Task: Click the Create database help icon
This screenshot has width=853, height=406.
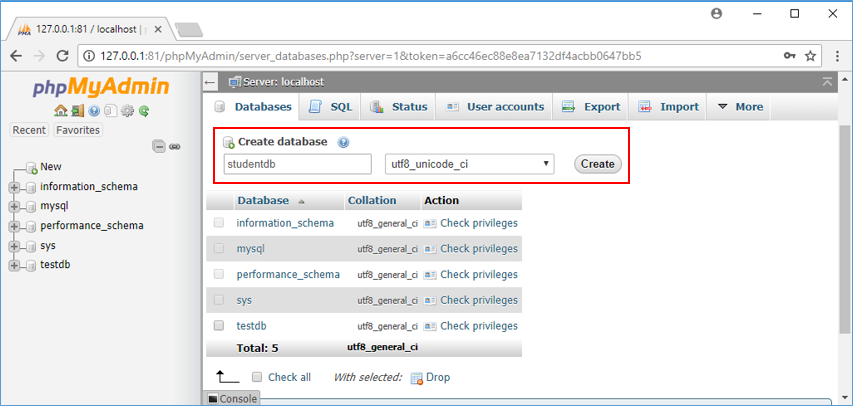Action: click(343, 142)
